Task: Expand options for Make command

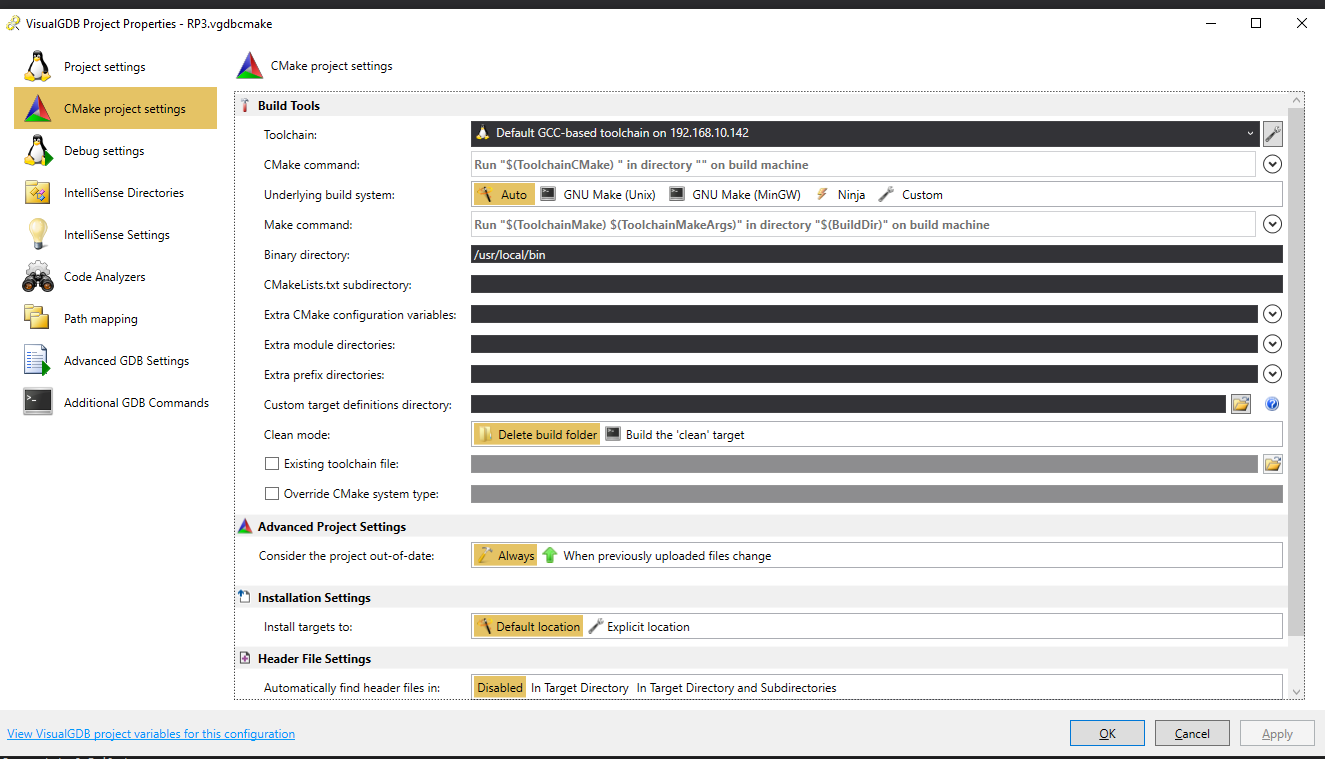Action: pos(1272,224)
